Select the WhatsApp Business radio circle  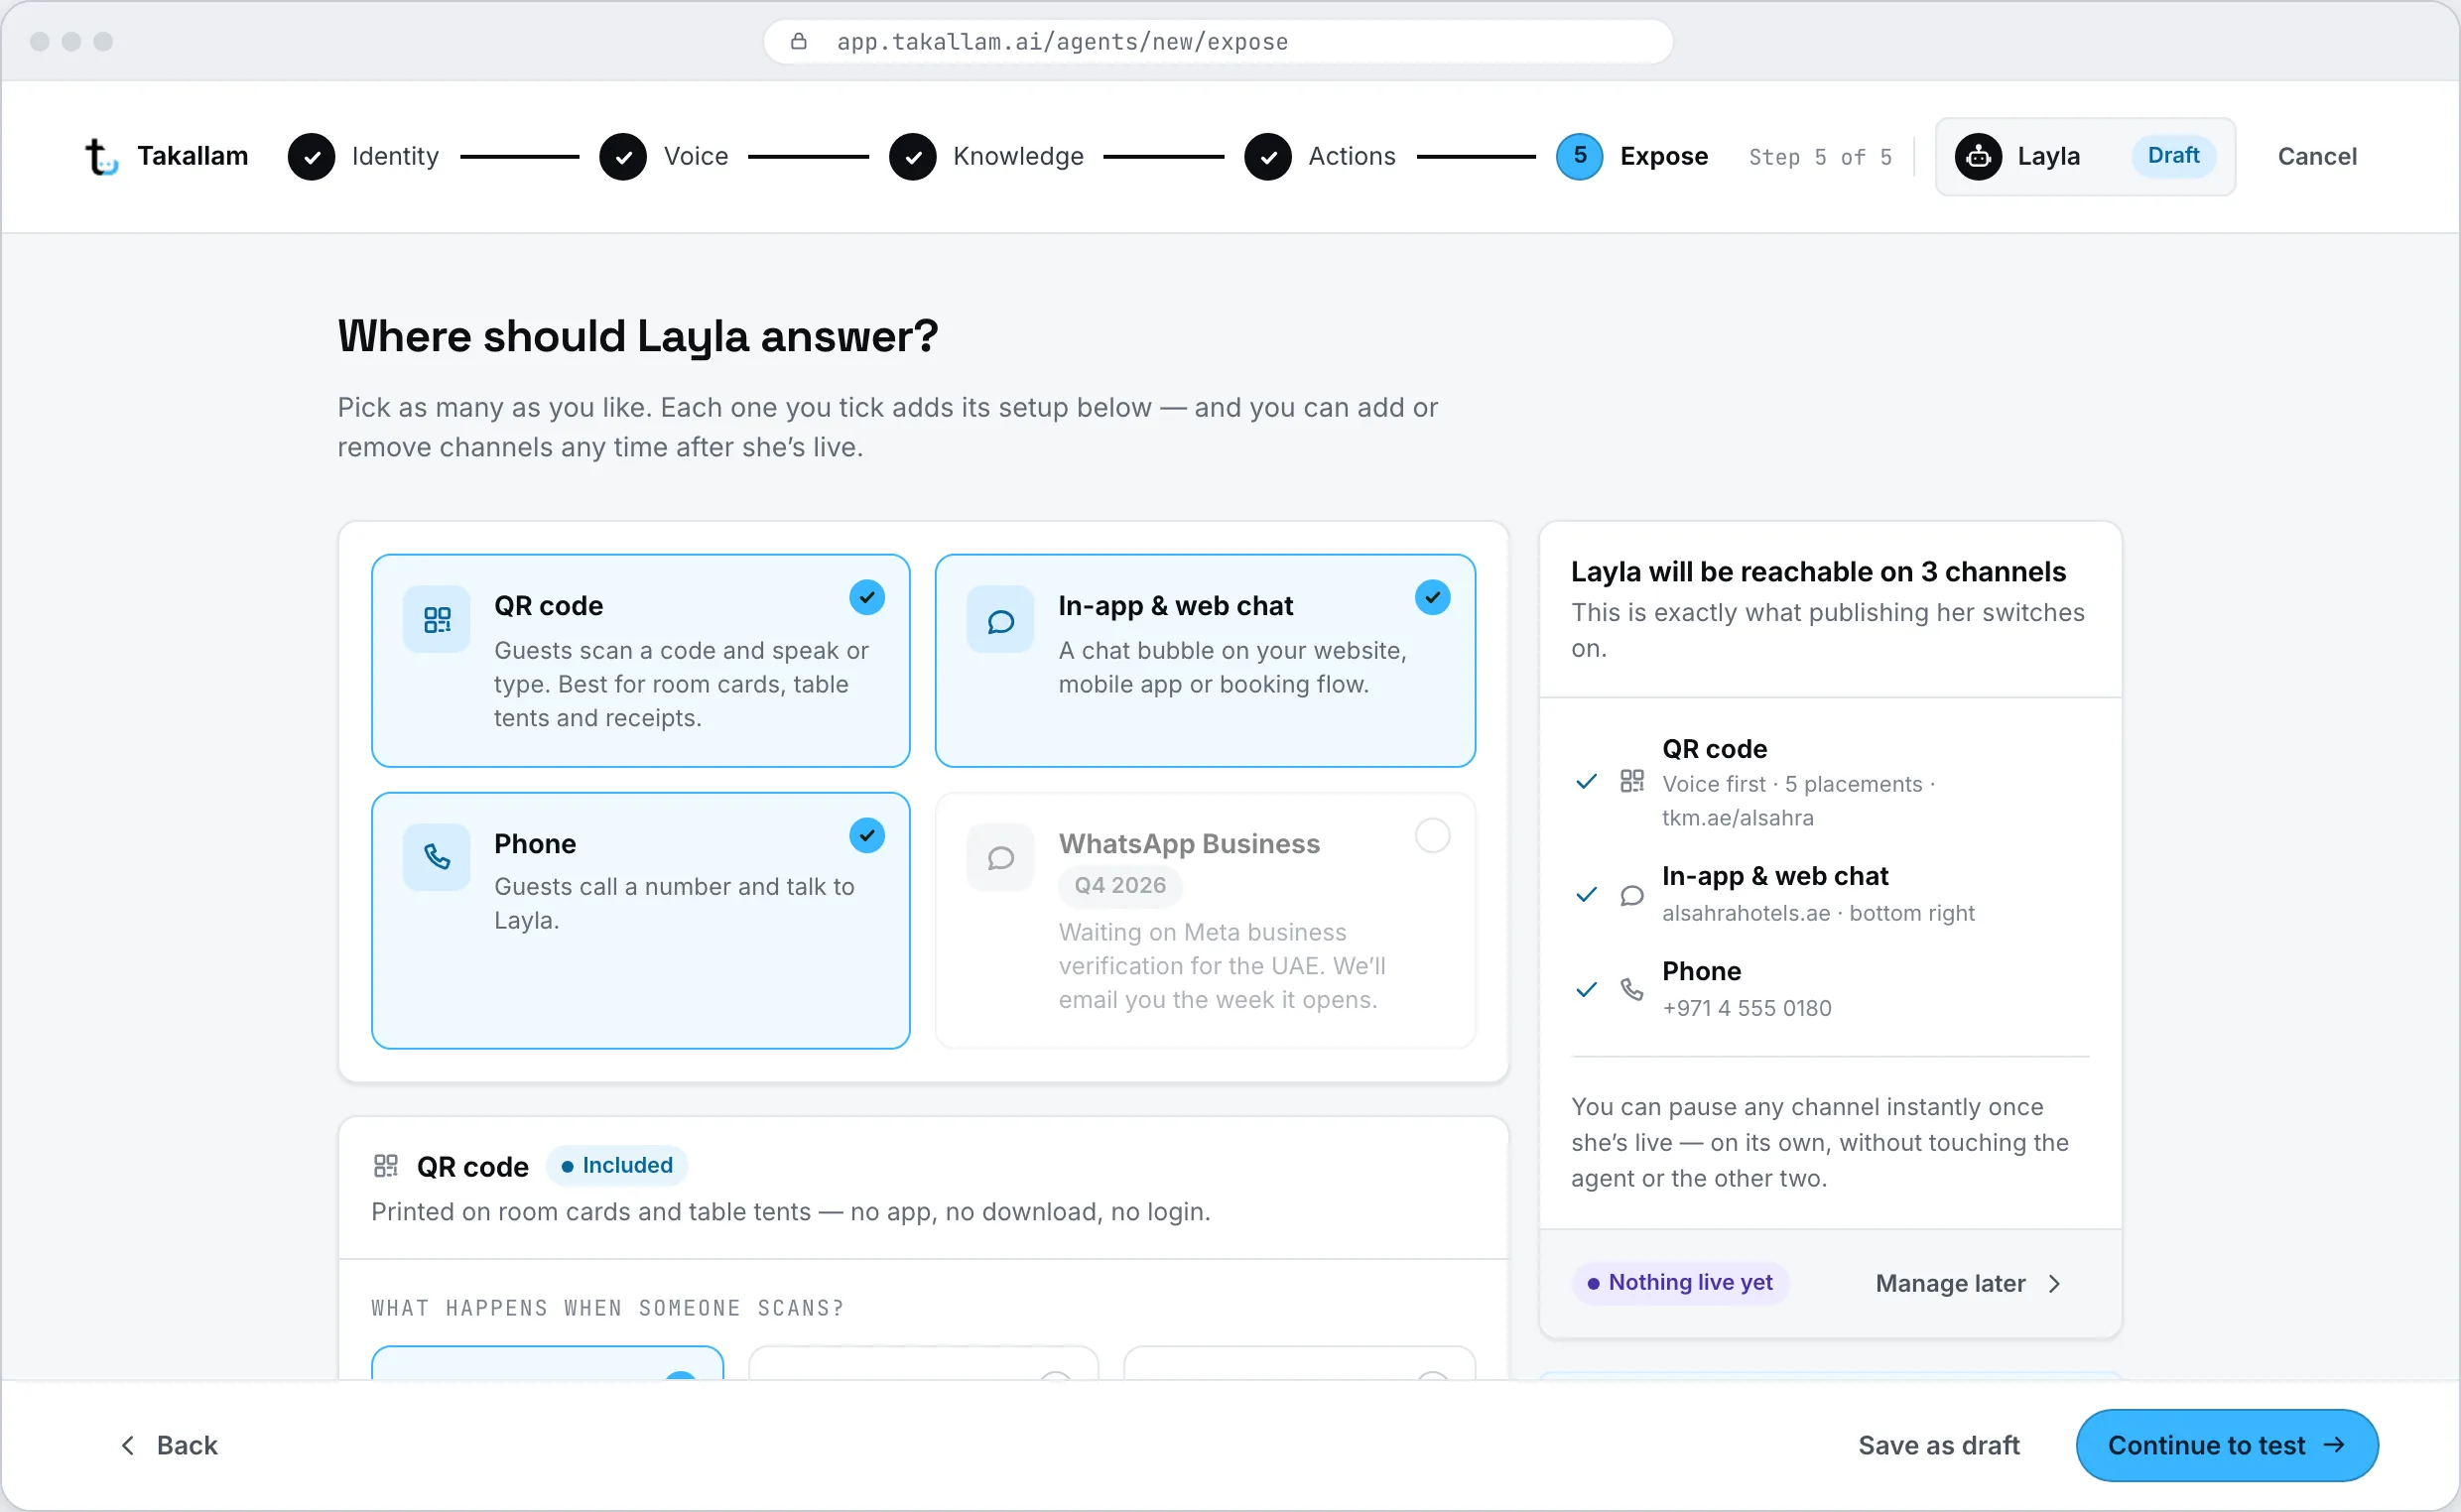click(x=1432, y=835)
